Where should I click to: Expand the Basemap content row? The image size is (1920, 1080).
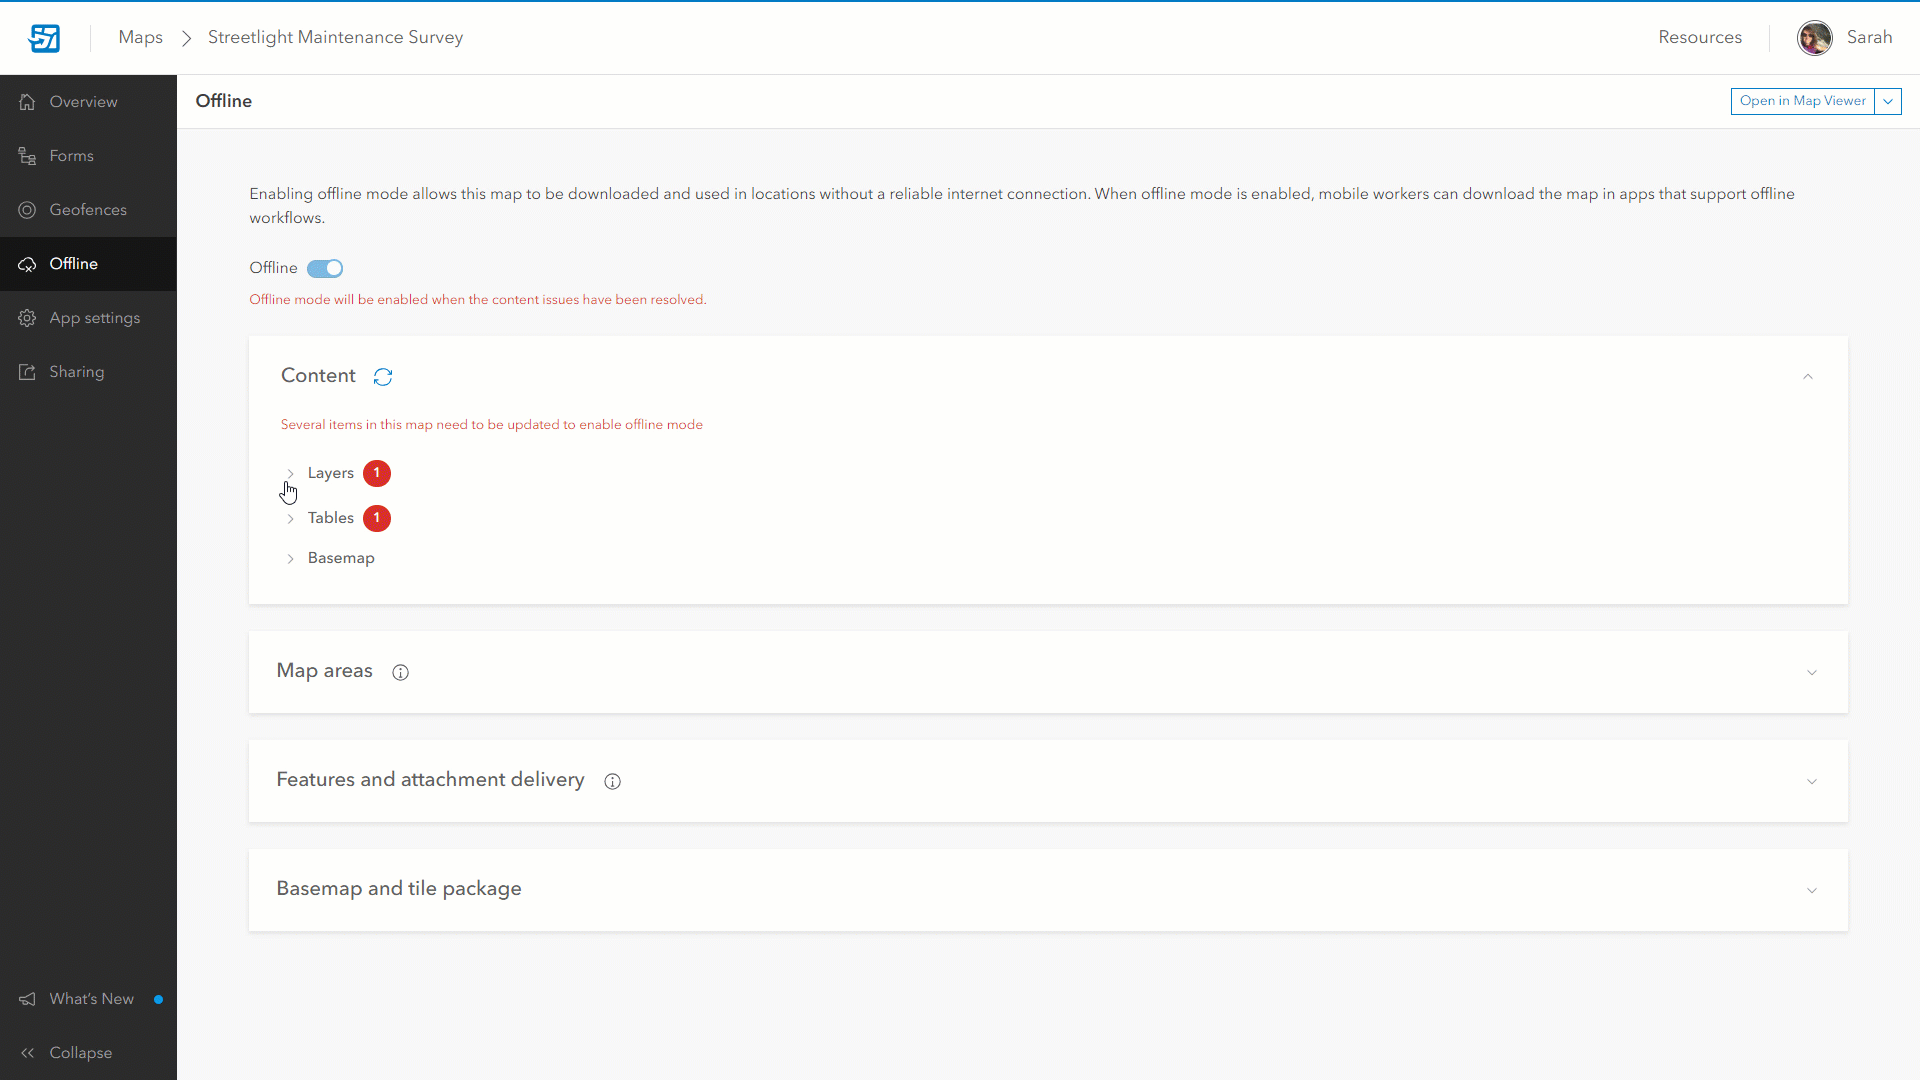[x=290, y=558]
